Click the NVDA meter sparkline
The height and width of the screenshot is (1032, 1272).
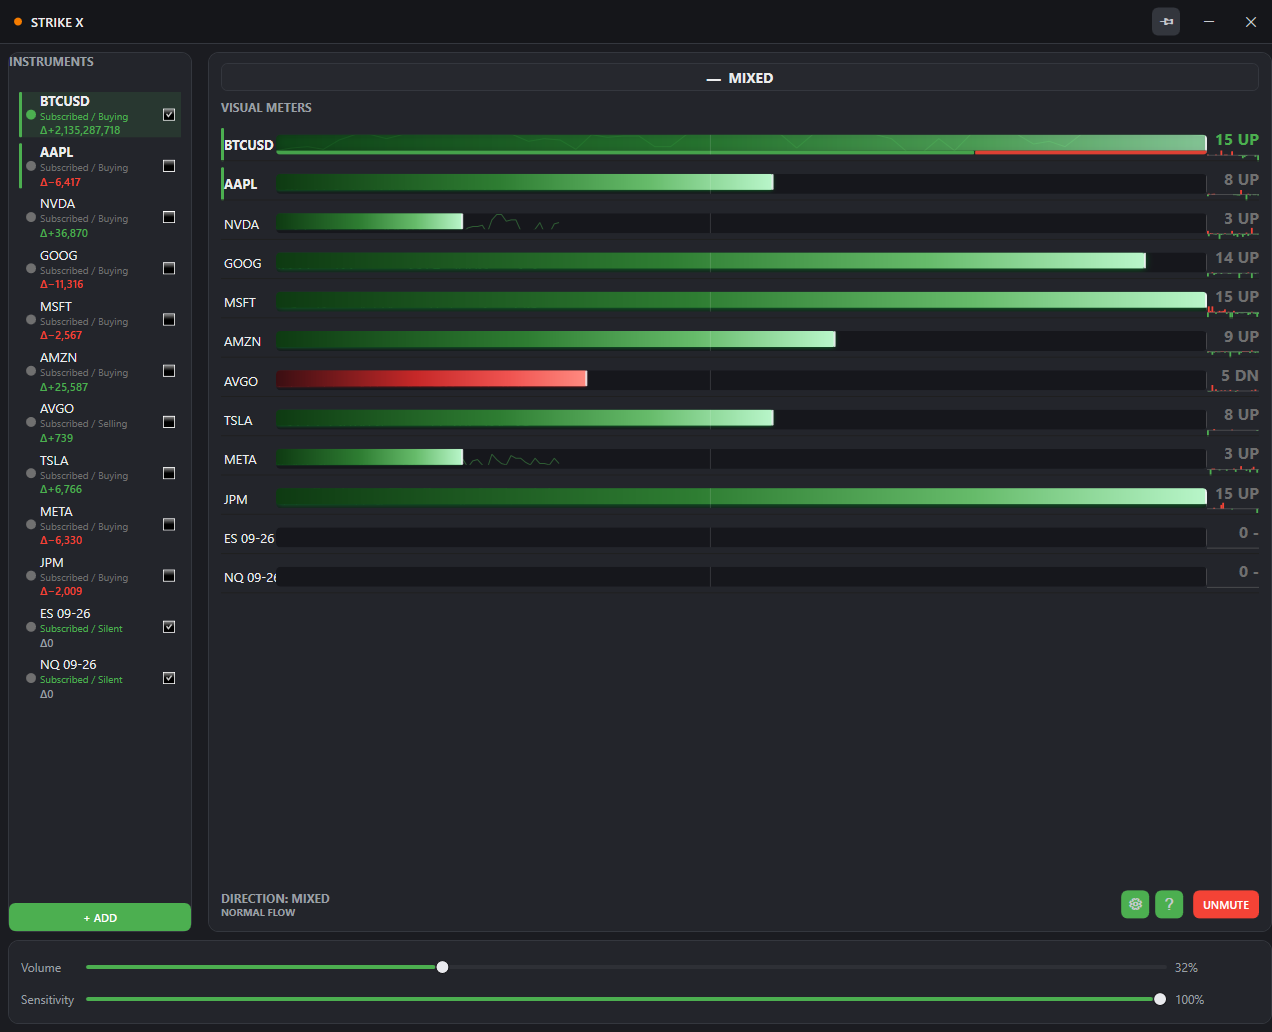tap(512, 222)
